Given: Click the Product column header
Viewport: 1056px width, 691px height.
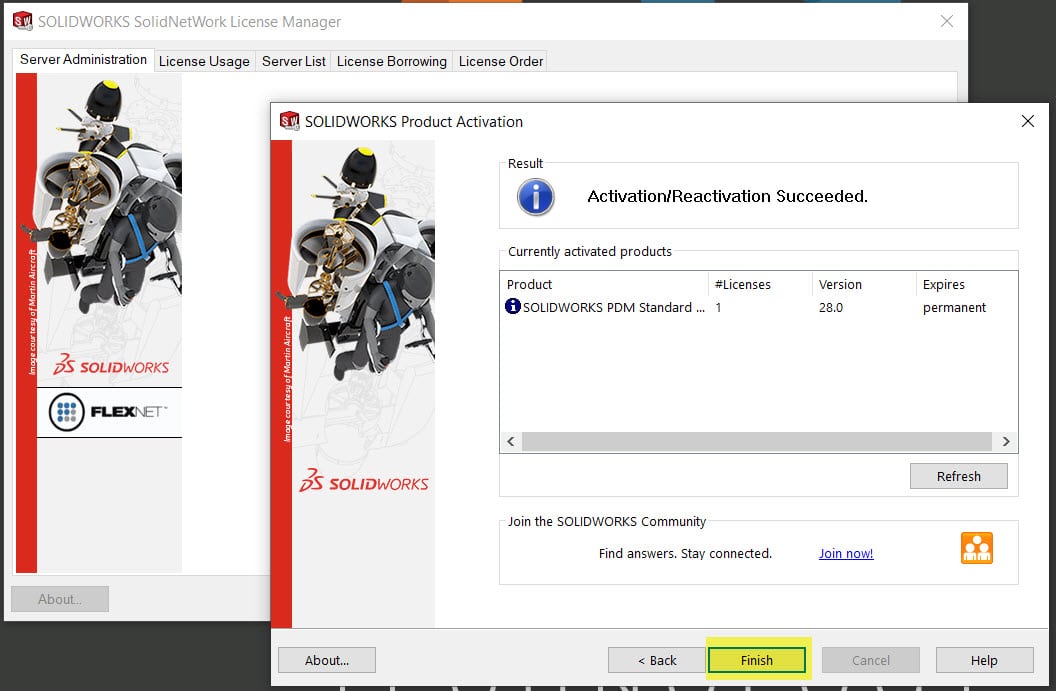Looking at the screenshot, I should coord(604,284).
